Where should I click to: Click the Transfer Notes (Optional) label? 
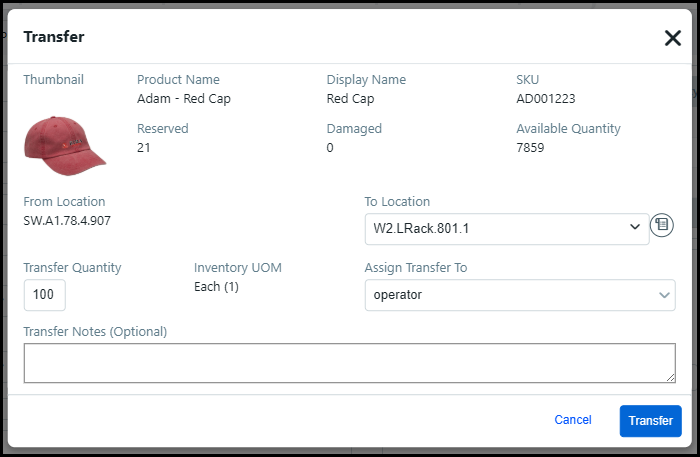(x=95, y=331)
